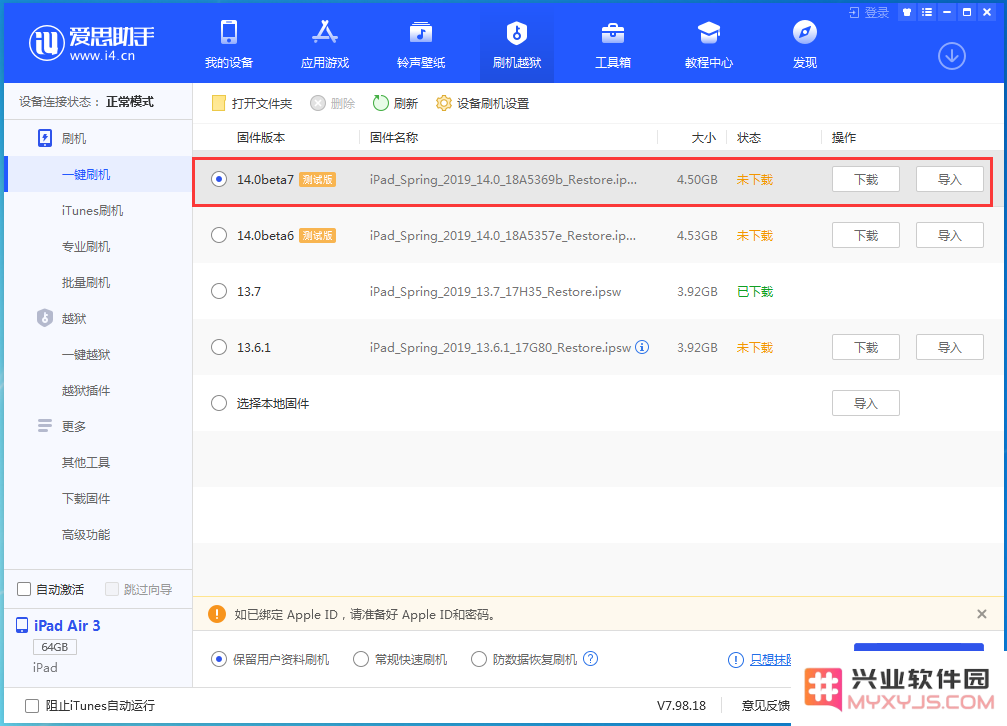Image resolution: width=1007 pixels, height=726 pixels.
Task: Click 导入 for local firmware row
Action: click(866, 403)
